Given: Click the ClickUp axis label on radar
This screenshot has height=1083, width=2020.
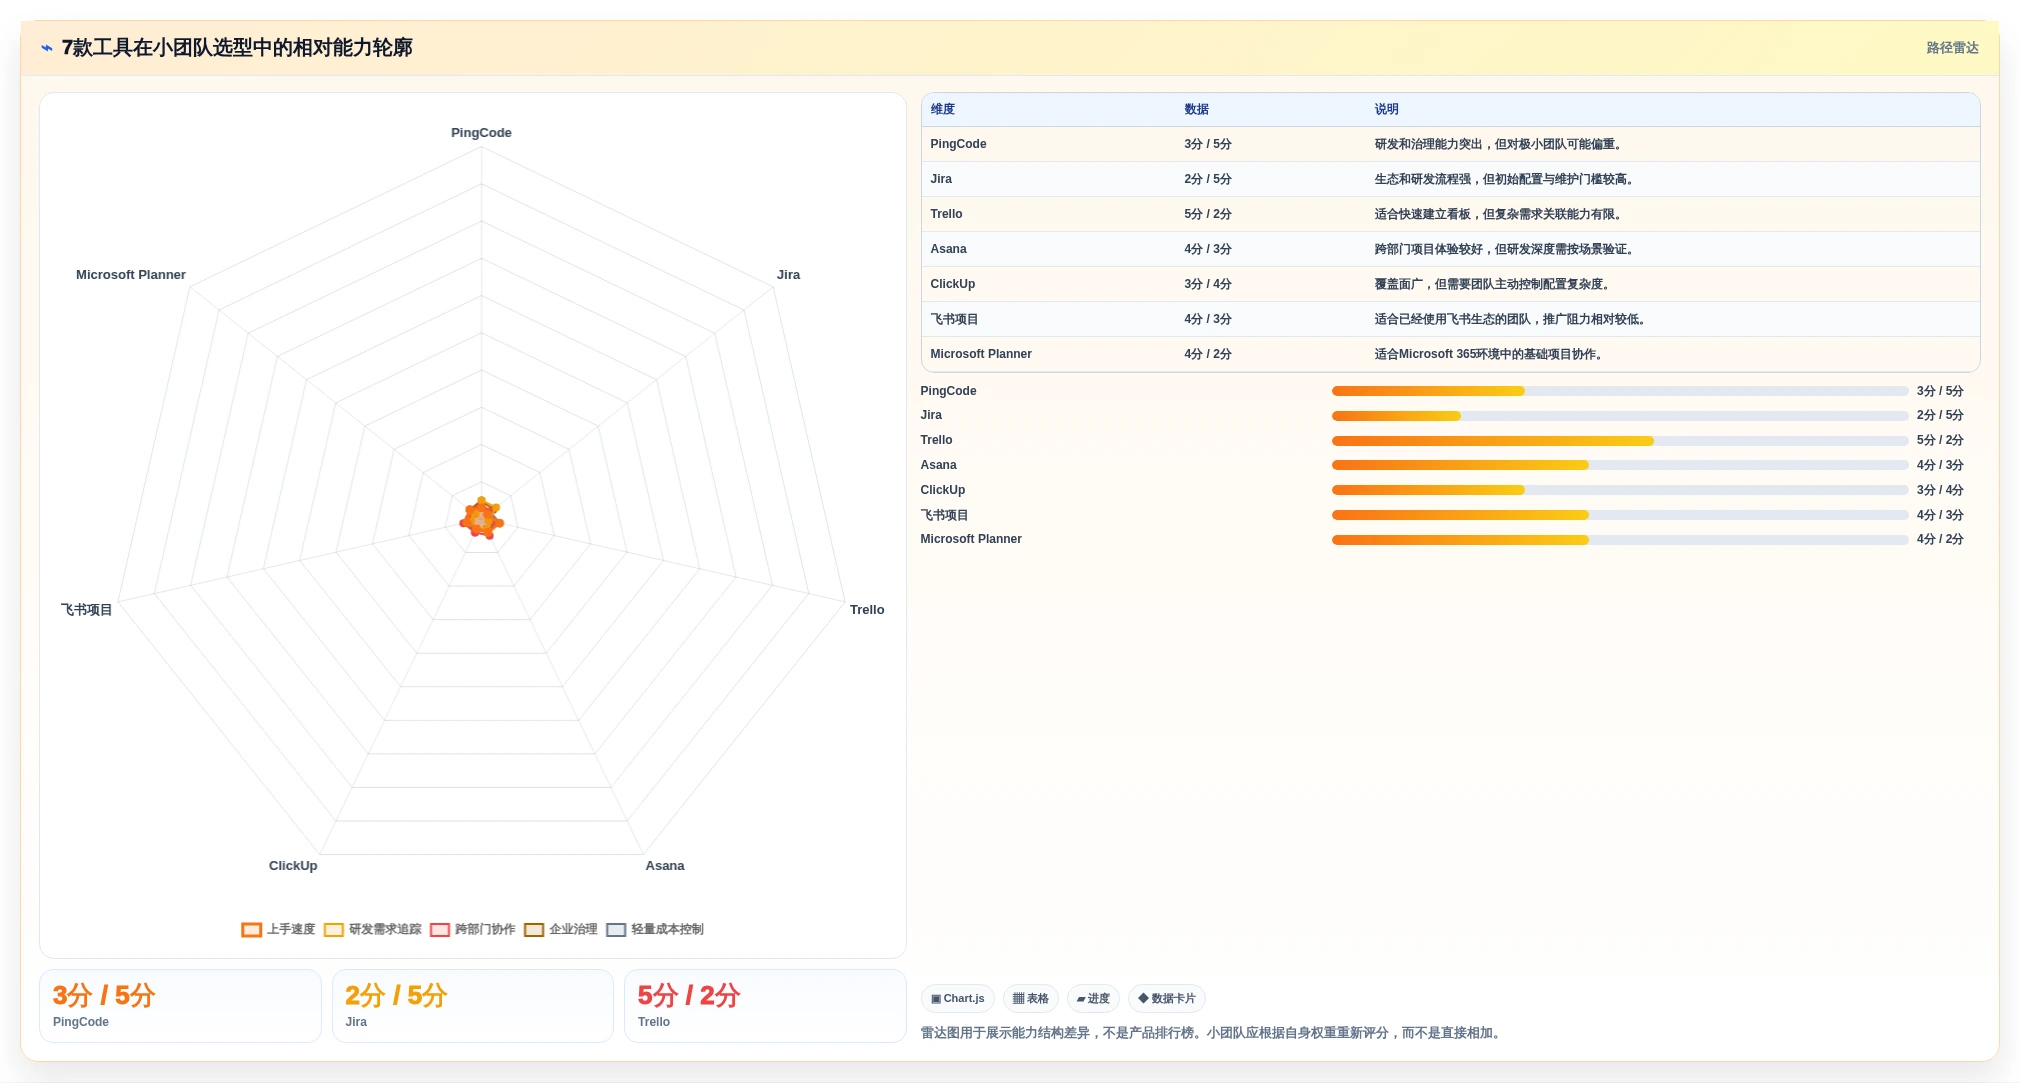Looking at the screenshot, I should tap(293, 866).
